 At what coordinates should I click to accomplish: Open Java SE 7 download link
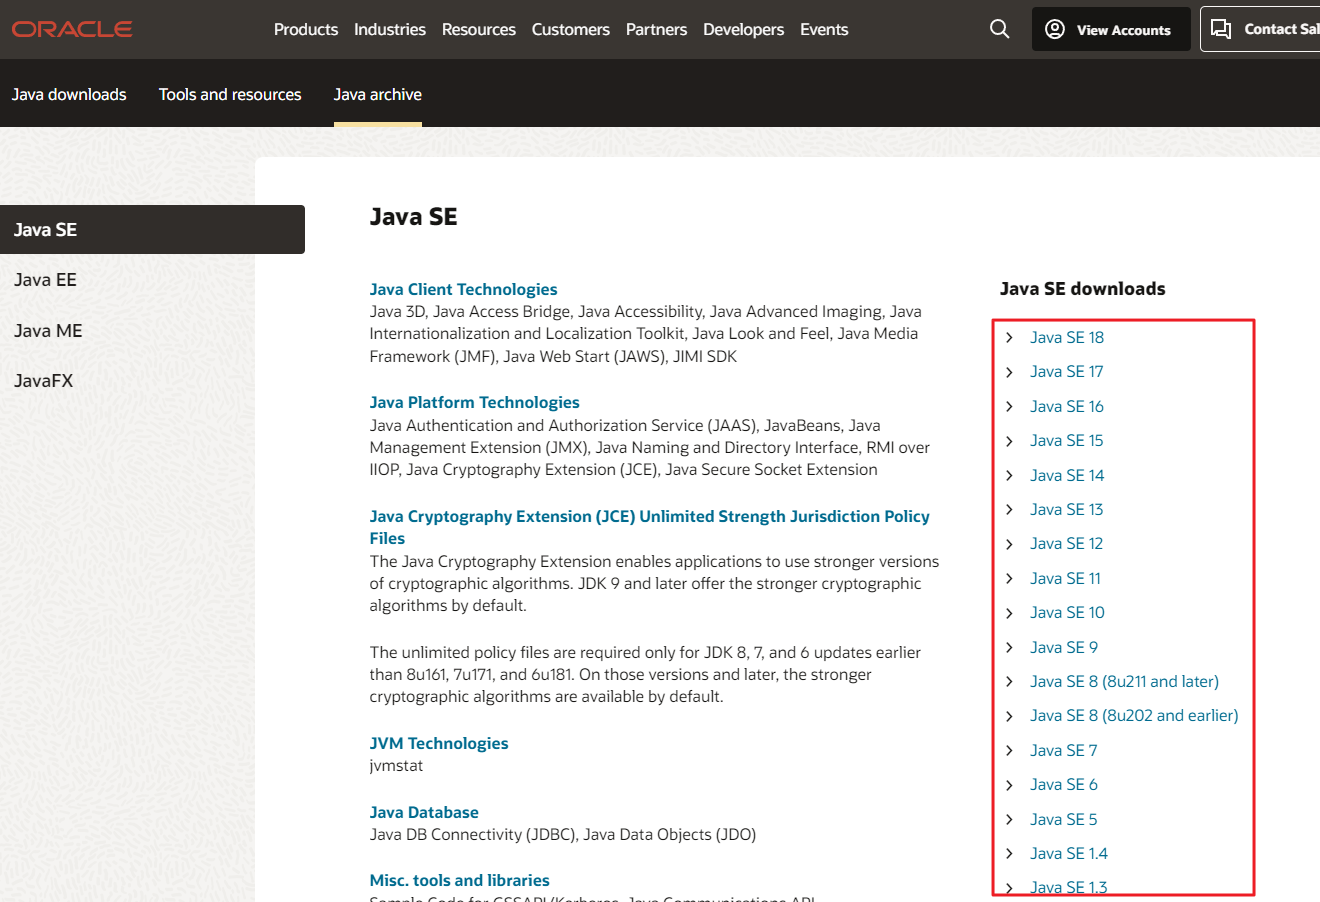click(x=1064, y=750)
